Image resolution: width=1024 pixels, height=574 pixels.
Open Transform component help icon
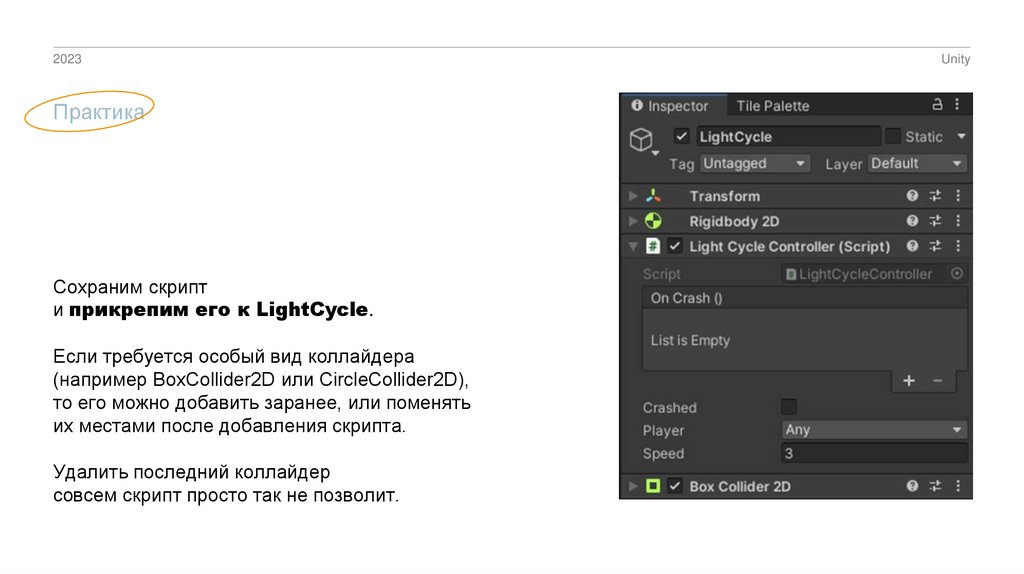tap(912, 196)
